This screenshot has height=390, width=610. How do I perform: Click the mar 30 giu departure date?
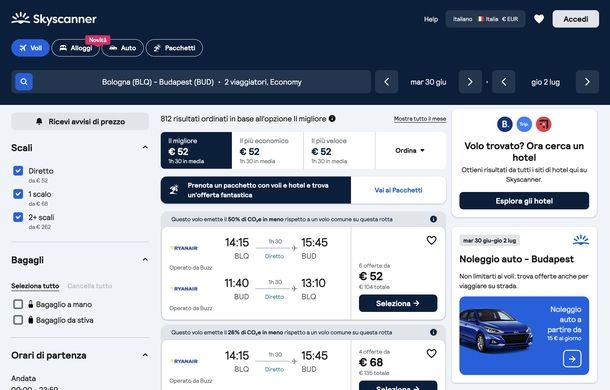(428, 82)
